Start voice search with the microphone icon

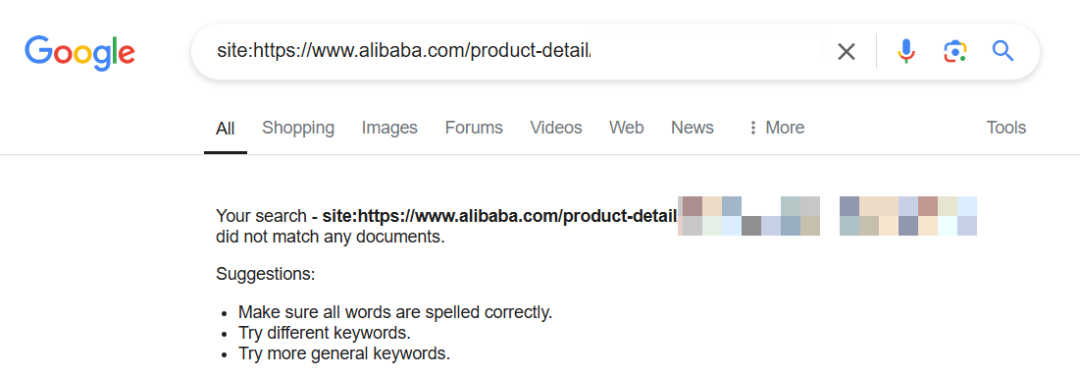[906, 52]
